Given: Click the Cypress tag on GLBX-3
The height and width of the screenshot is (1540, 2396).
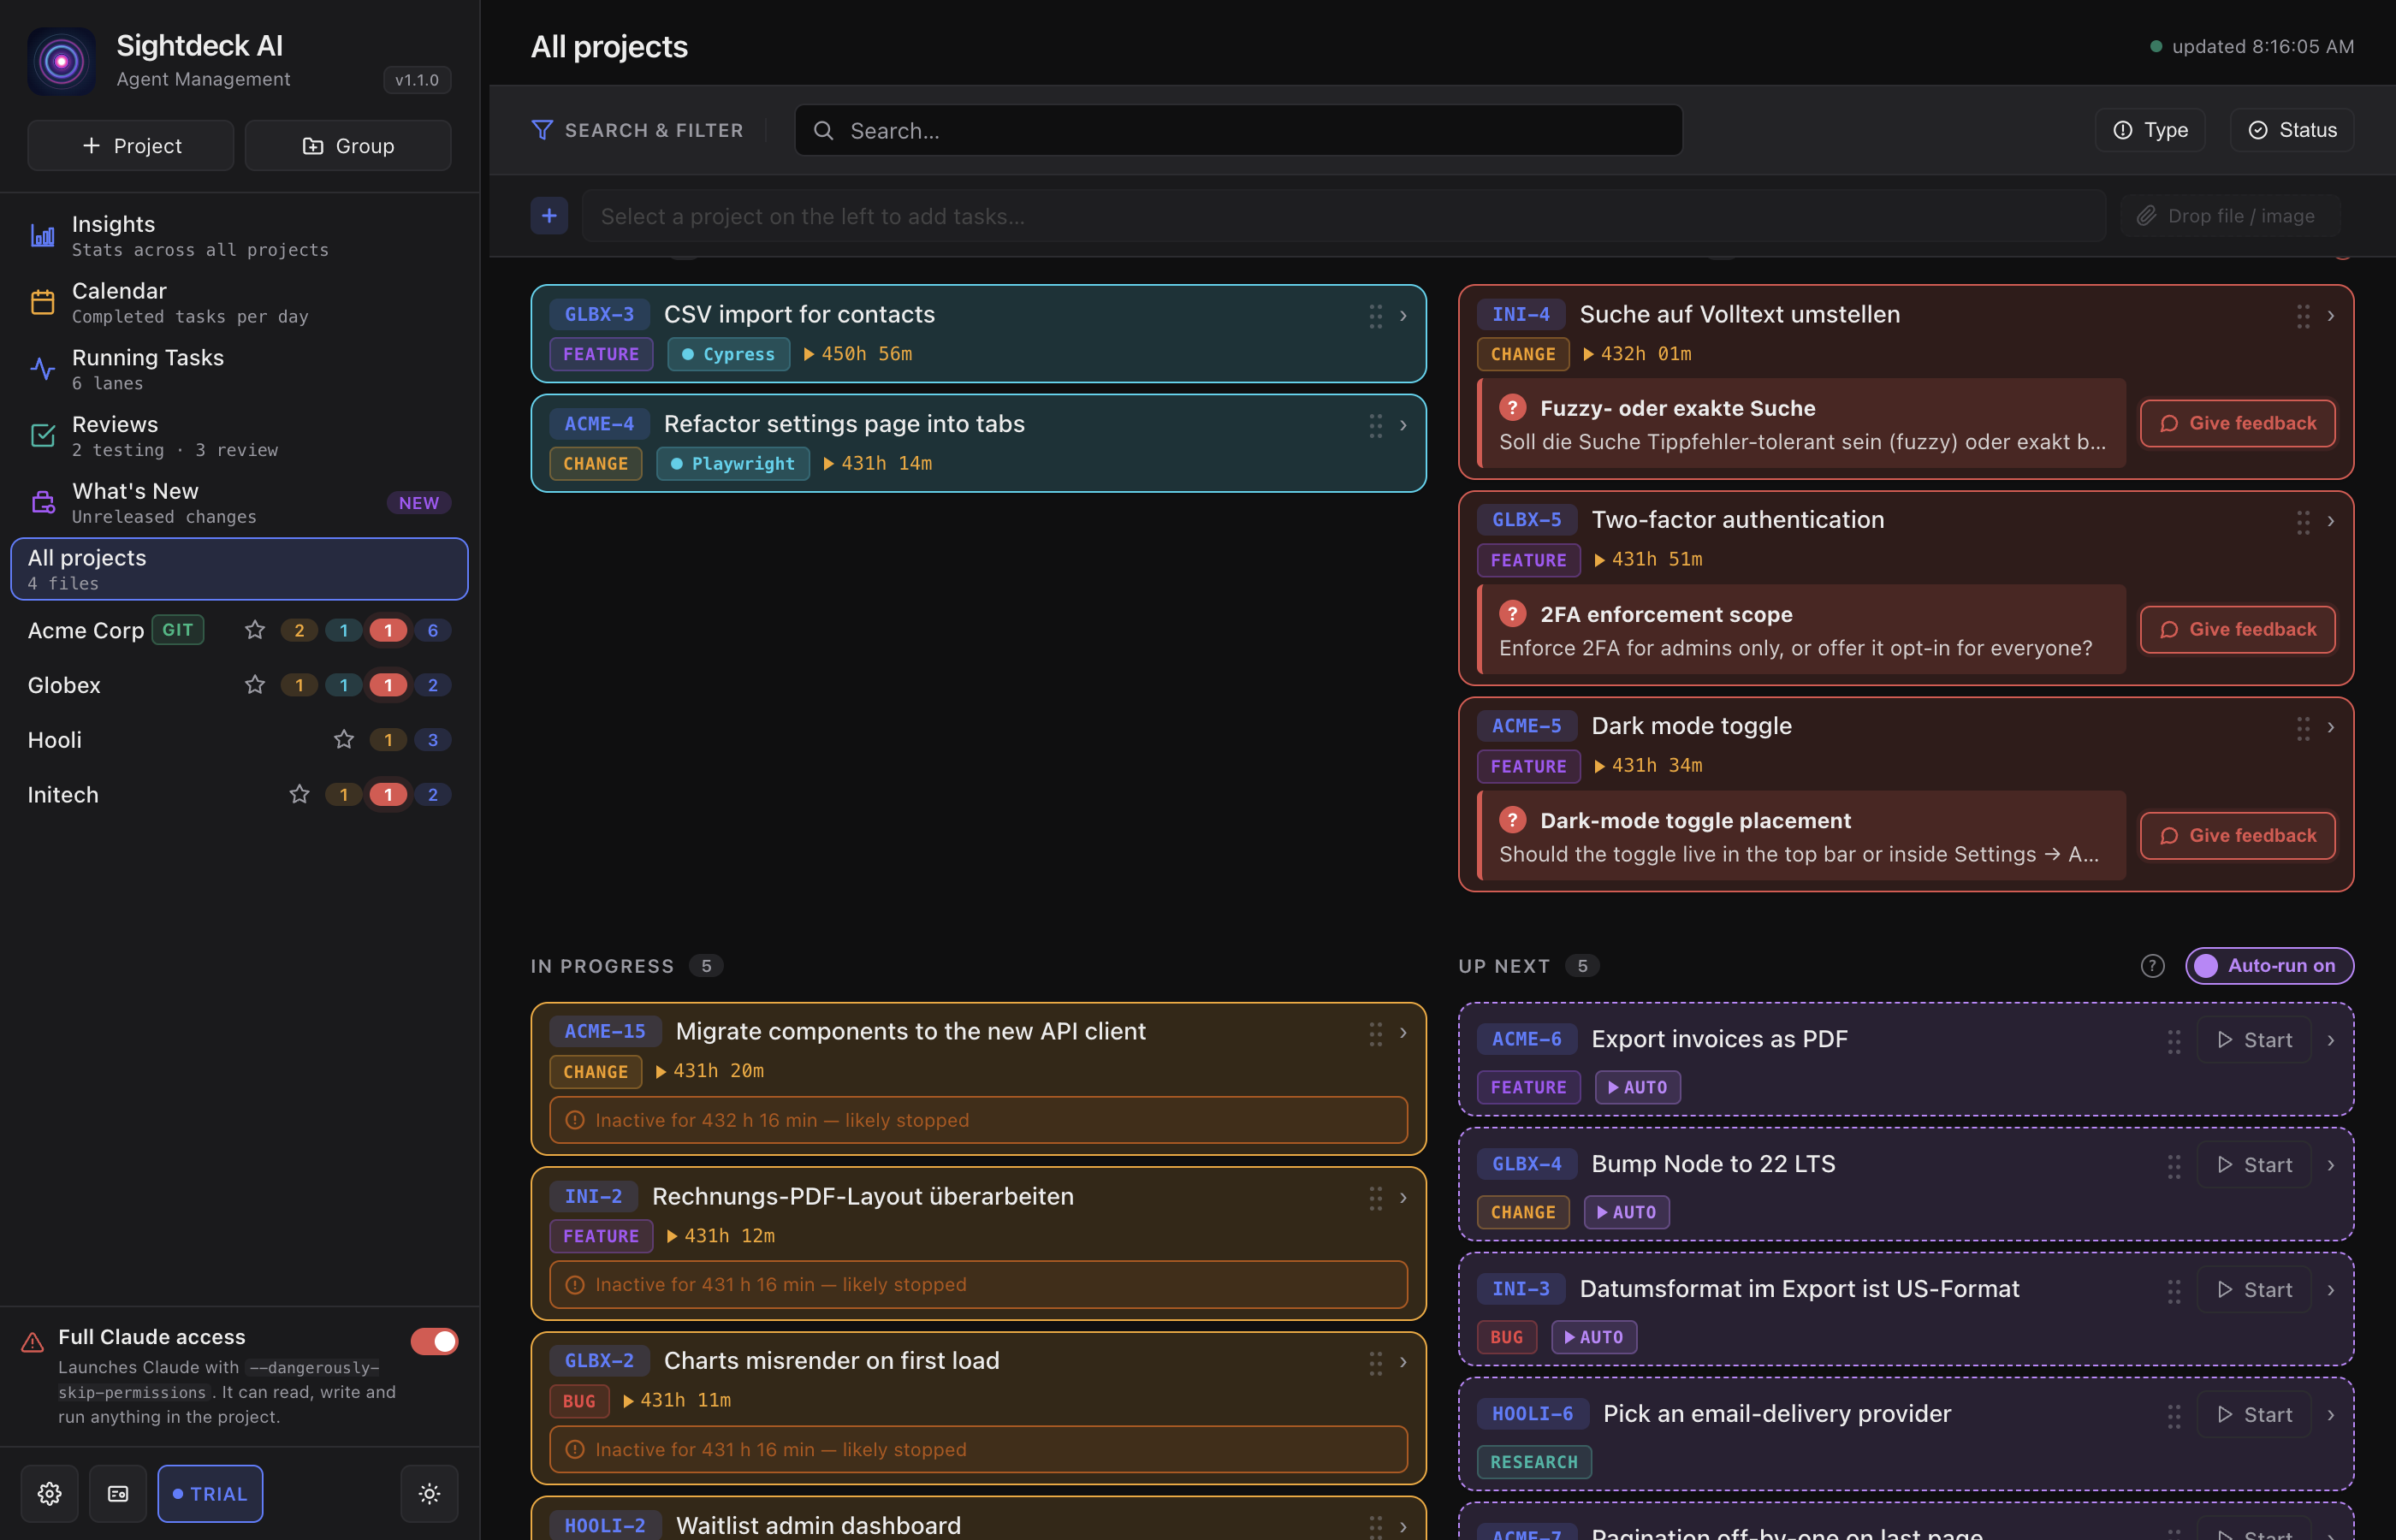Looking at the screenshot, I should pos(728,354).
